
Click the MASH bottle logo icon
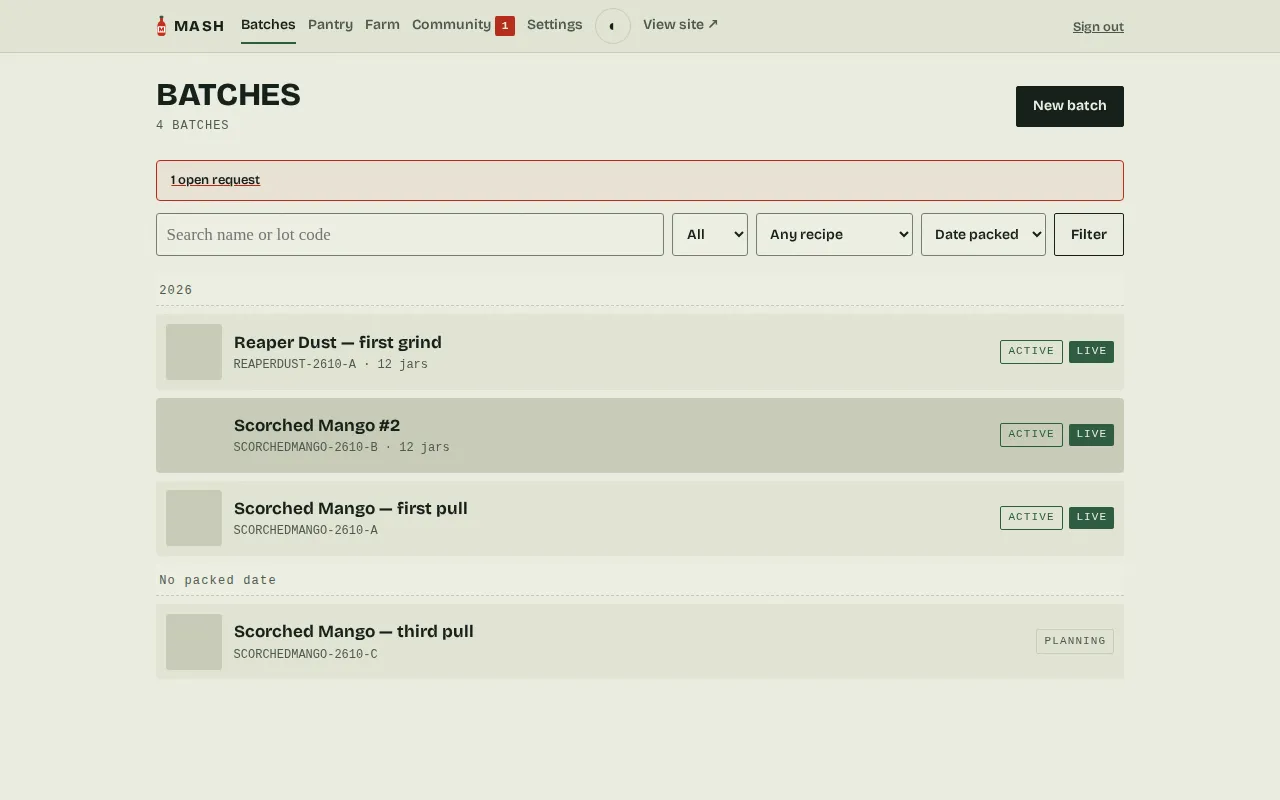tap(161, 26)
